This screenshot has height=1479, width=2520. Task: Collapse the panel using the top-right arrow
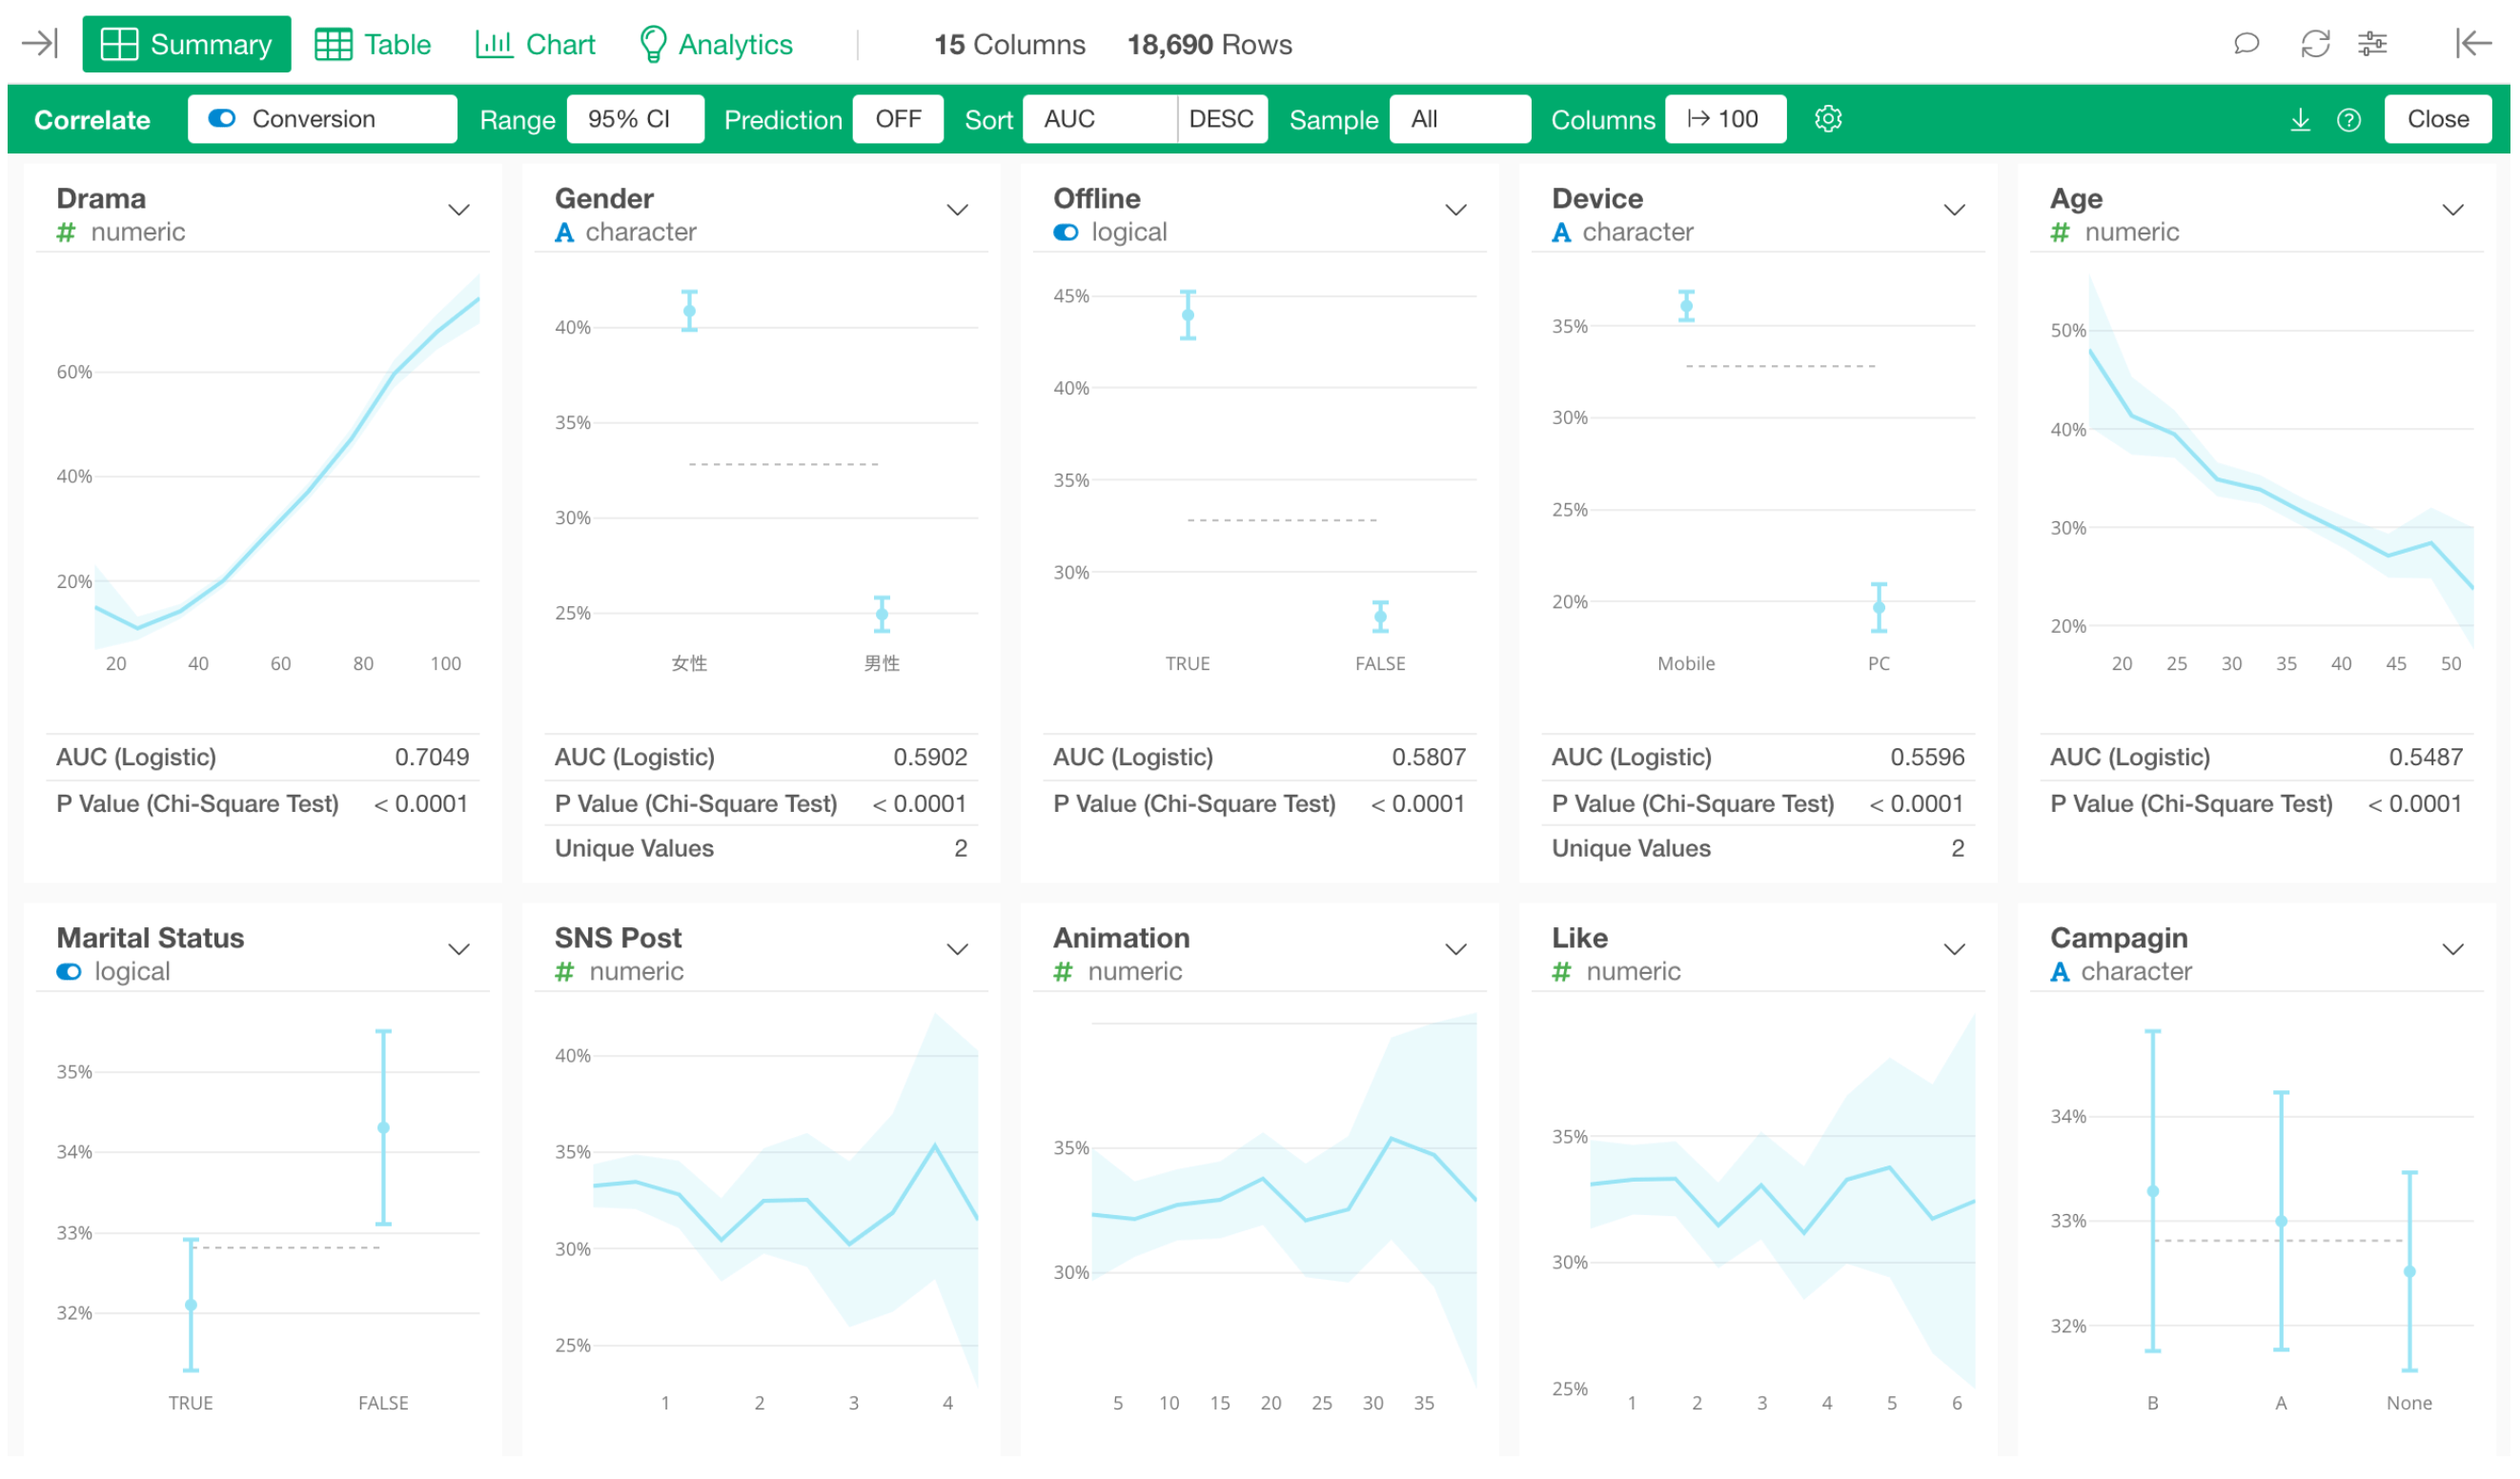[2472, 44]
